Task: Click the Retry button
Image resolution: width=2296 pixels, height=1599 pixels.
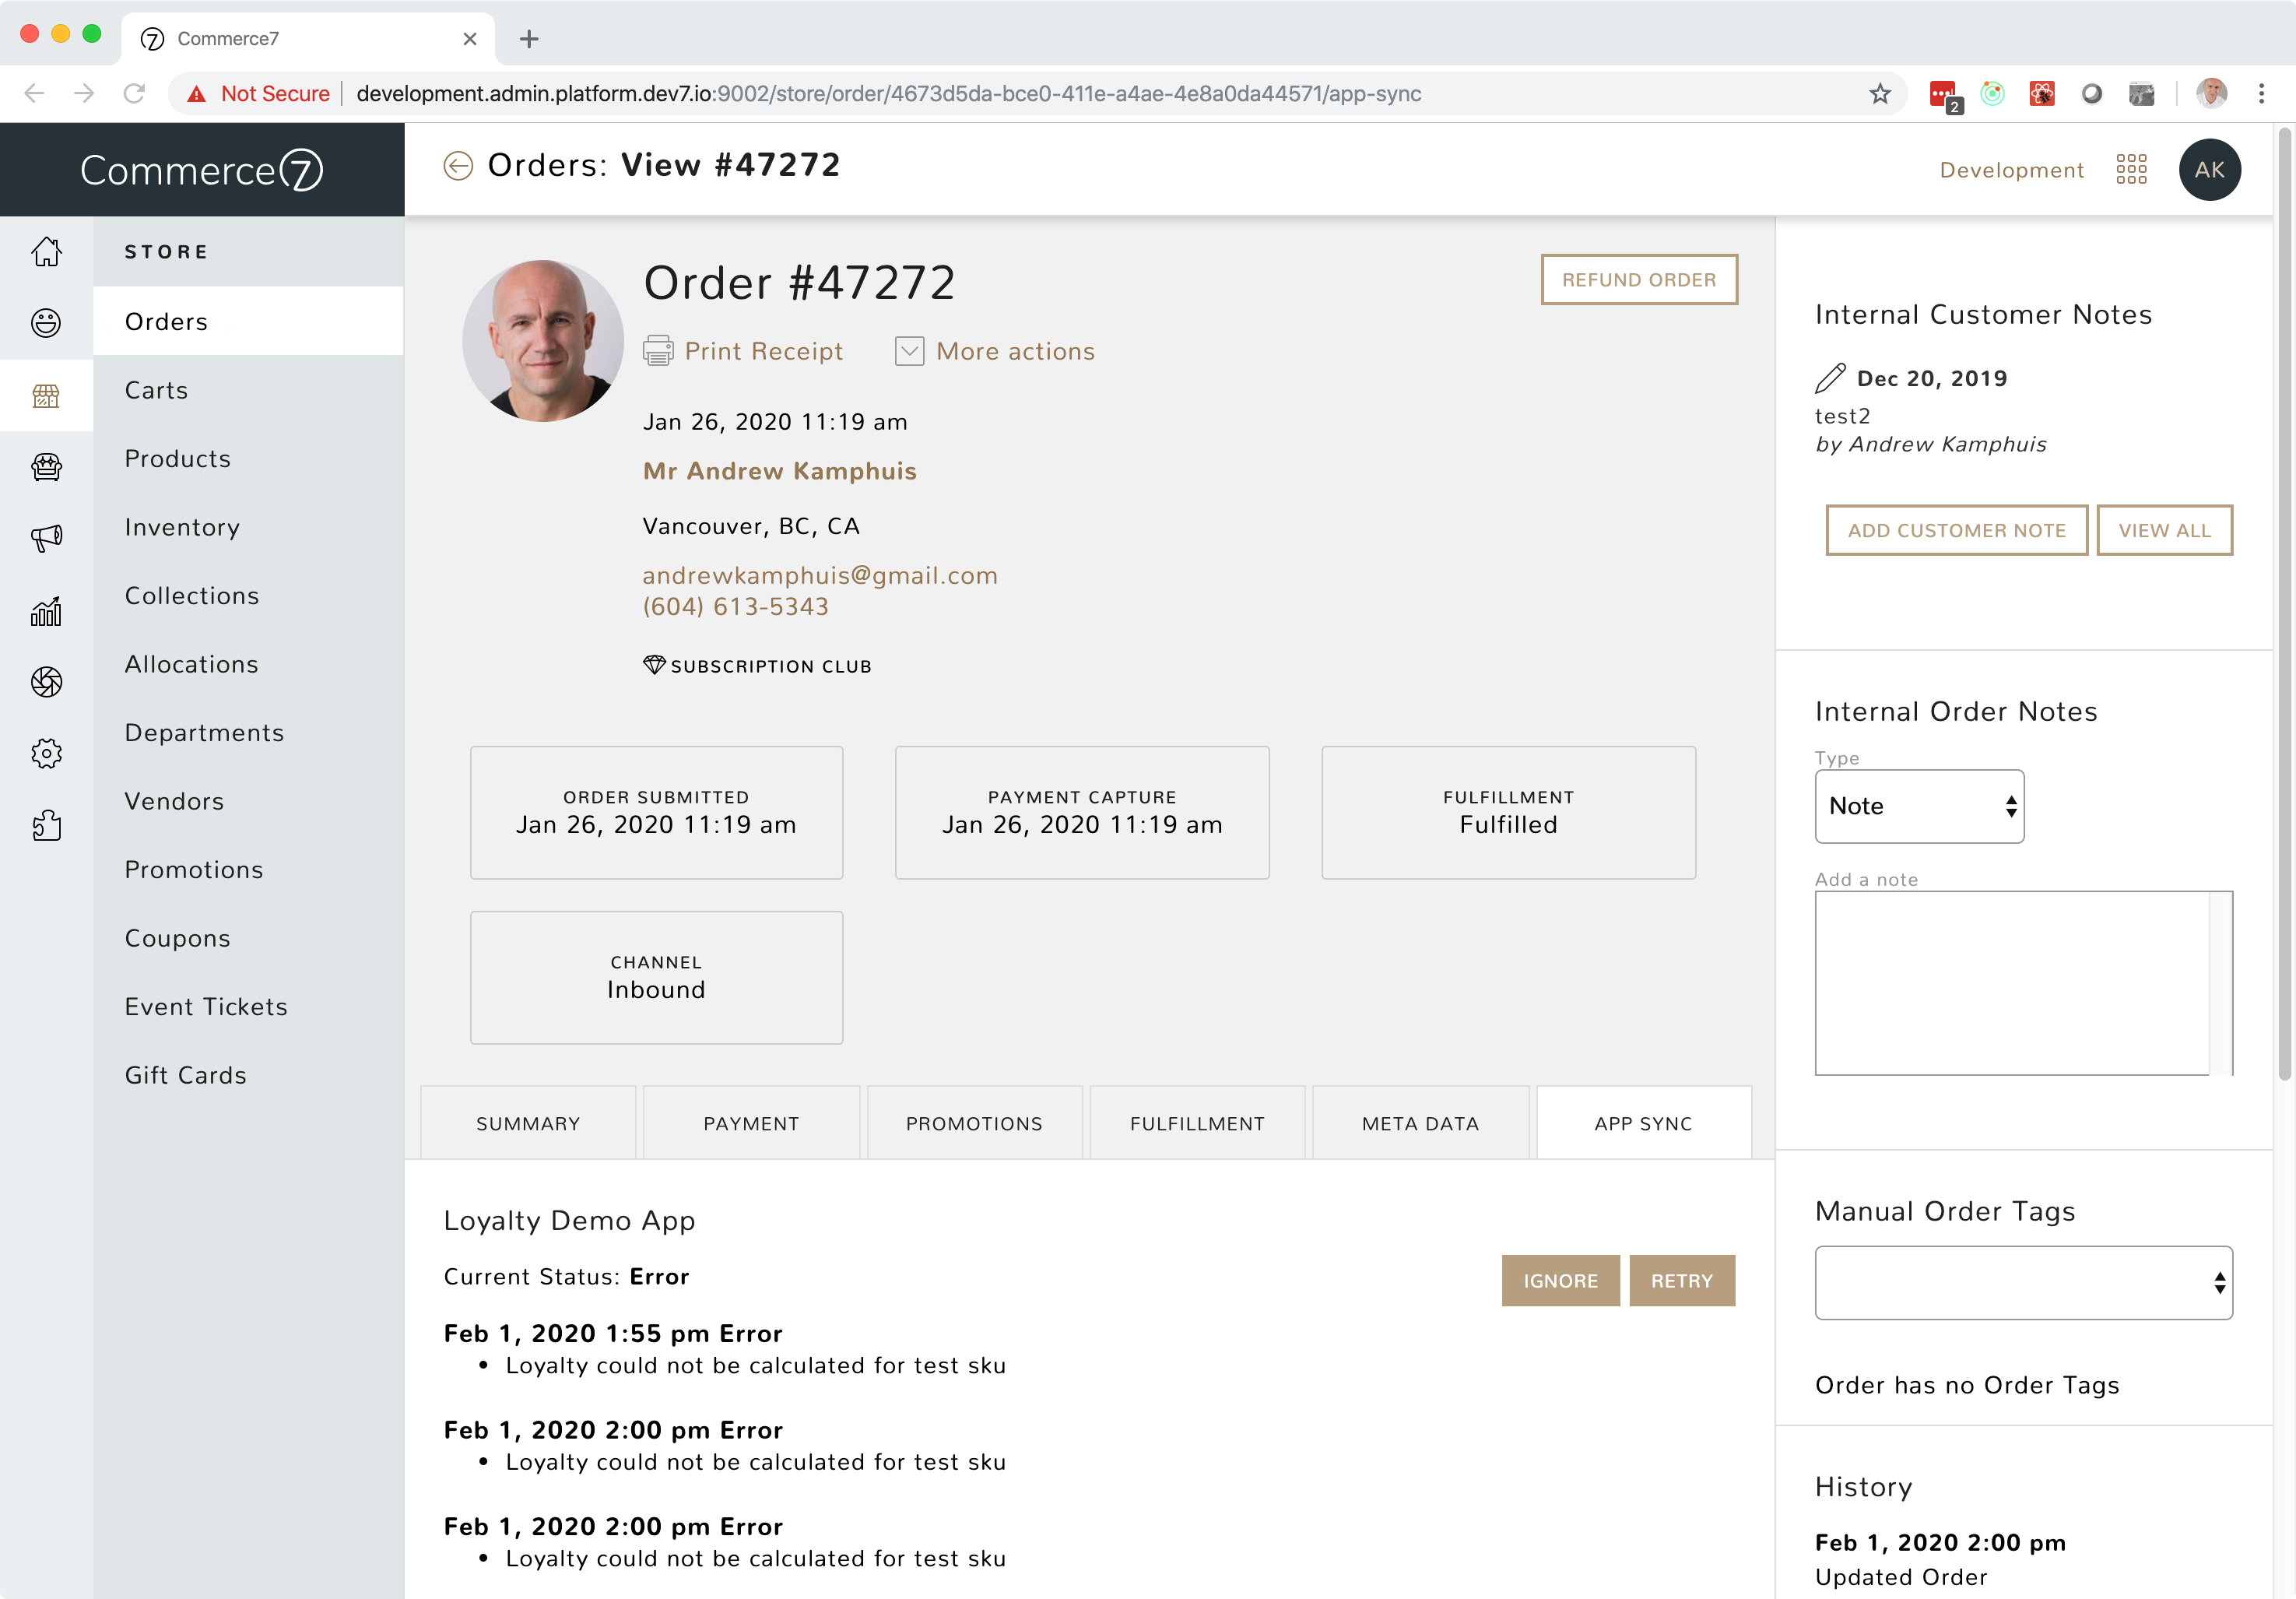Action: (1681, 1281)
